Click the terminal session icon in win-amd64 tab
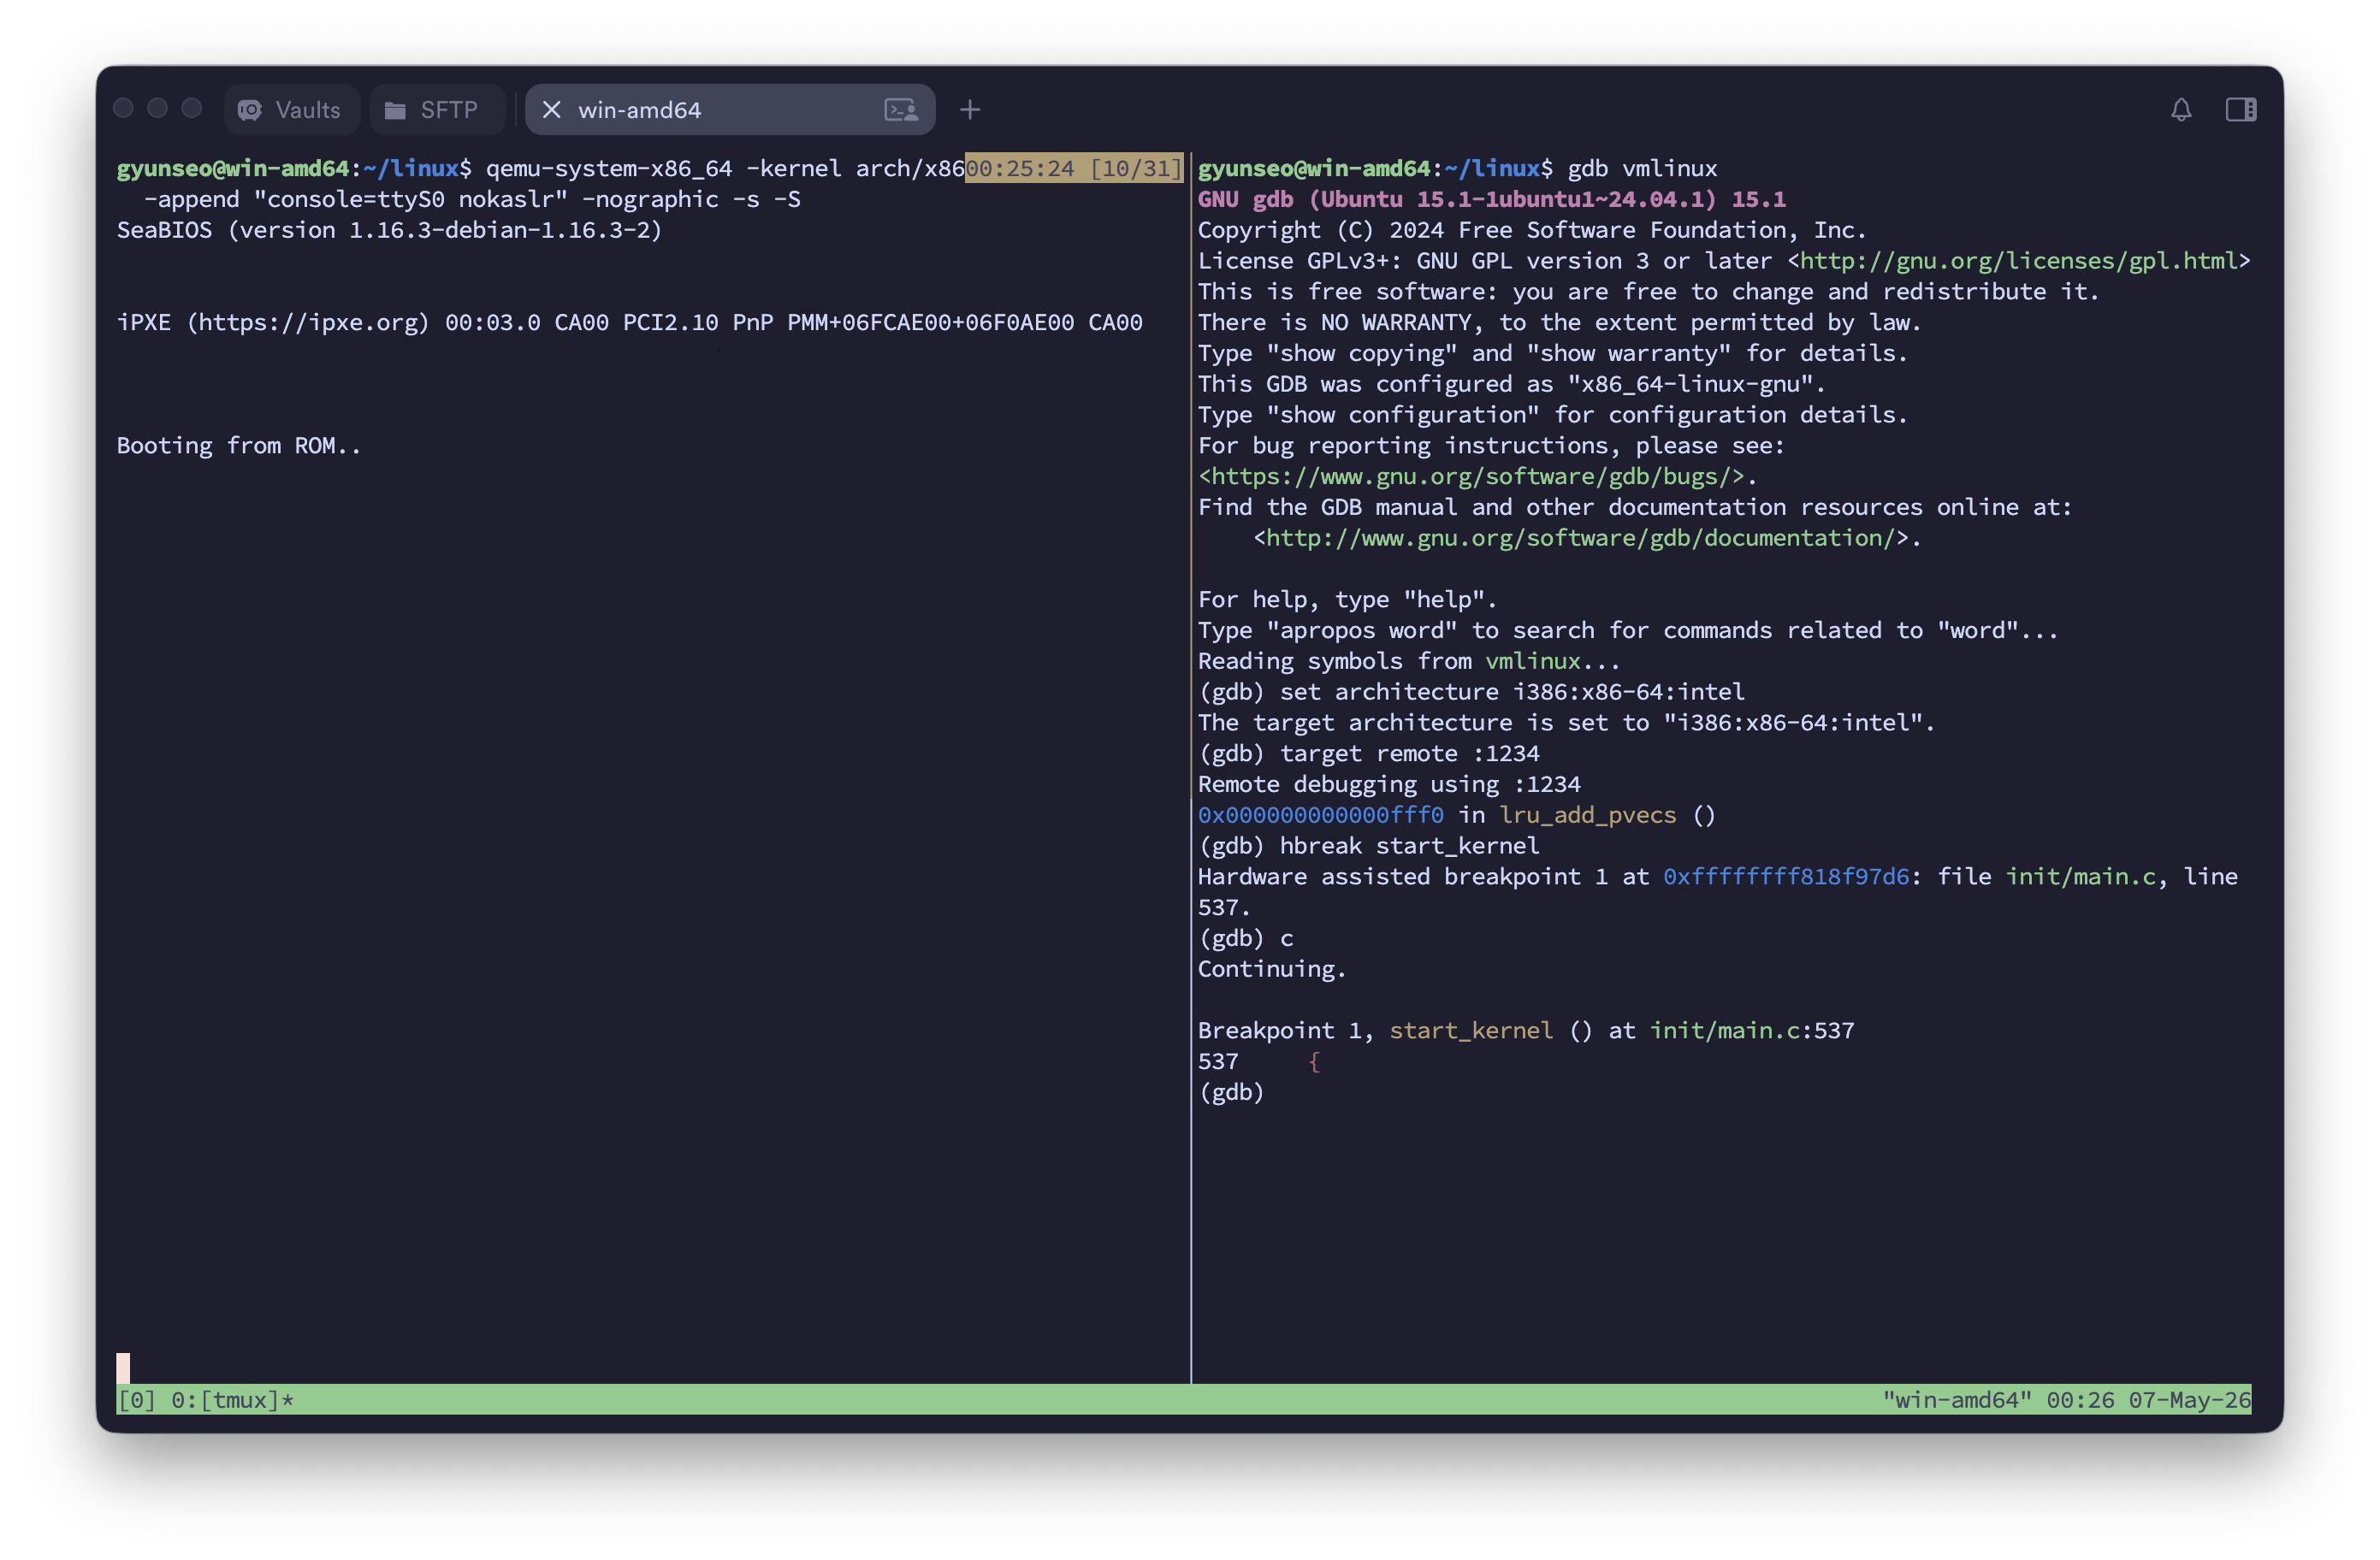The width and height of the screenshot is (2380, 1560). pyautogui.click(x=901, y=110)
